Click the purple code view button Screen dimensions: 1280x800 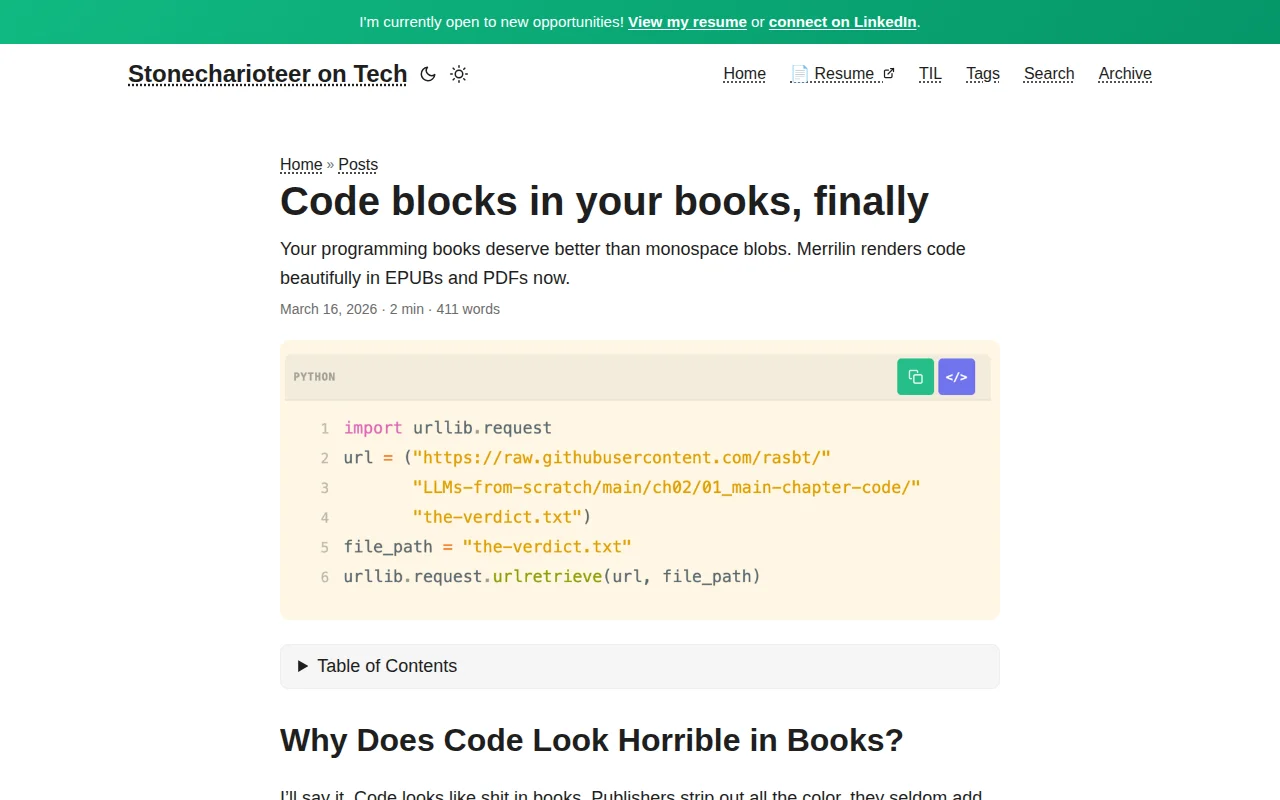[x=956, y=377]
